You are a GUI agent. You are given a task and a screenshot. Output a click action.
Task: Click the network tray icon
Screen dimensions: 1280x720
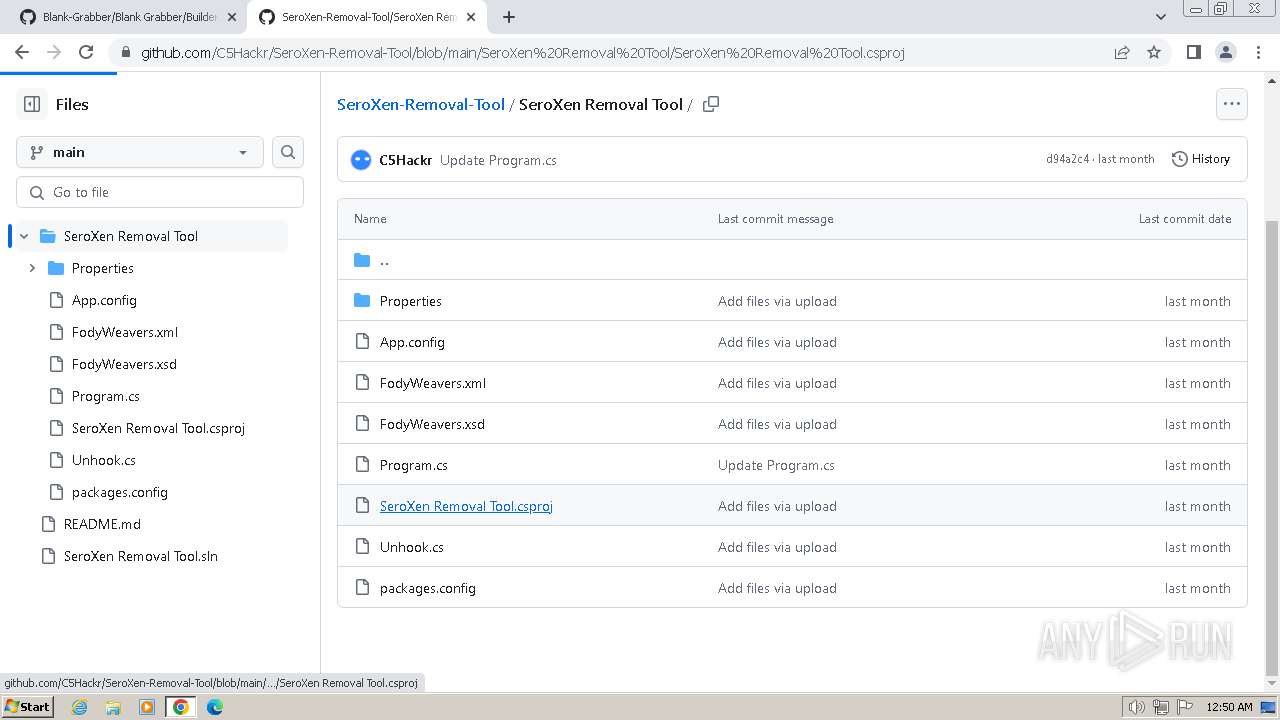(1161, 707)
